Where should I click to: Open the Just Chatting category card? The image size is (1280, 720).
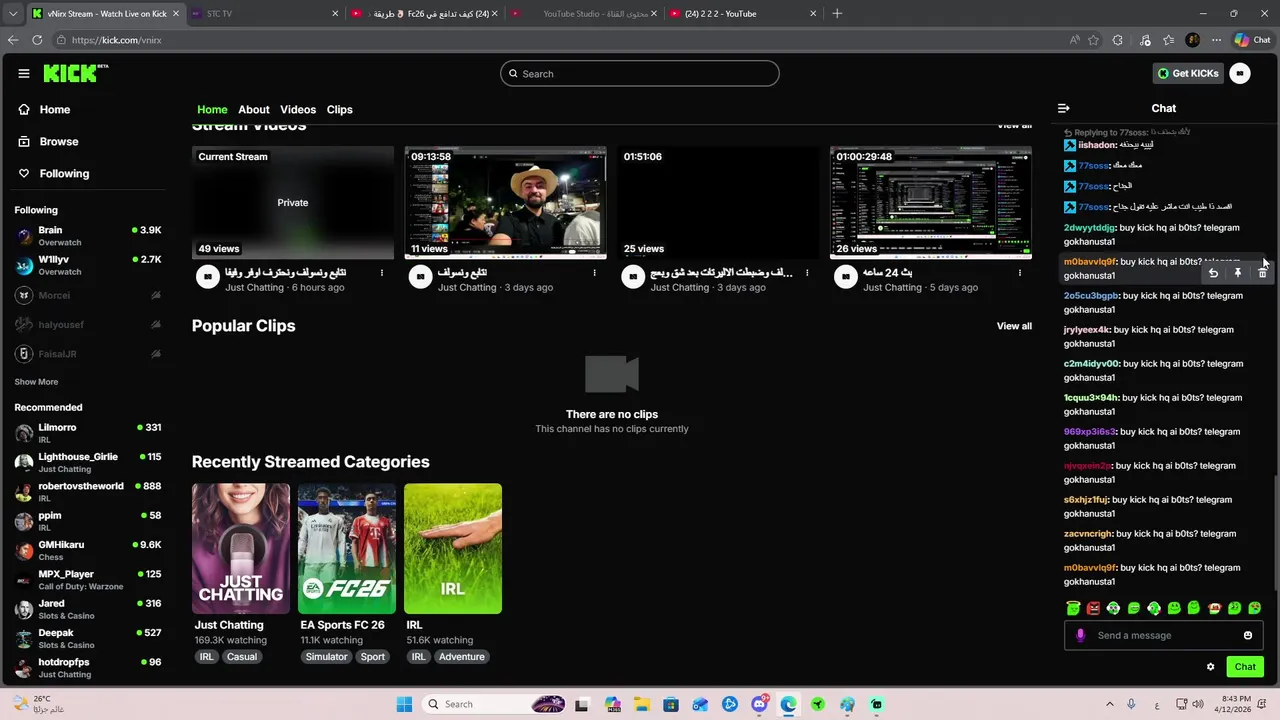(241, 549)
